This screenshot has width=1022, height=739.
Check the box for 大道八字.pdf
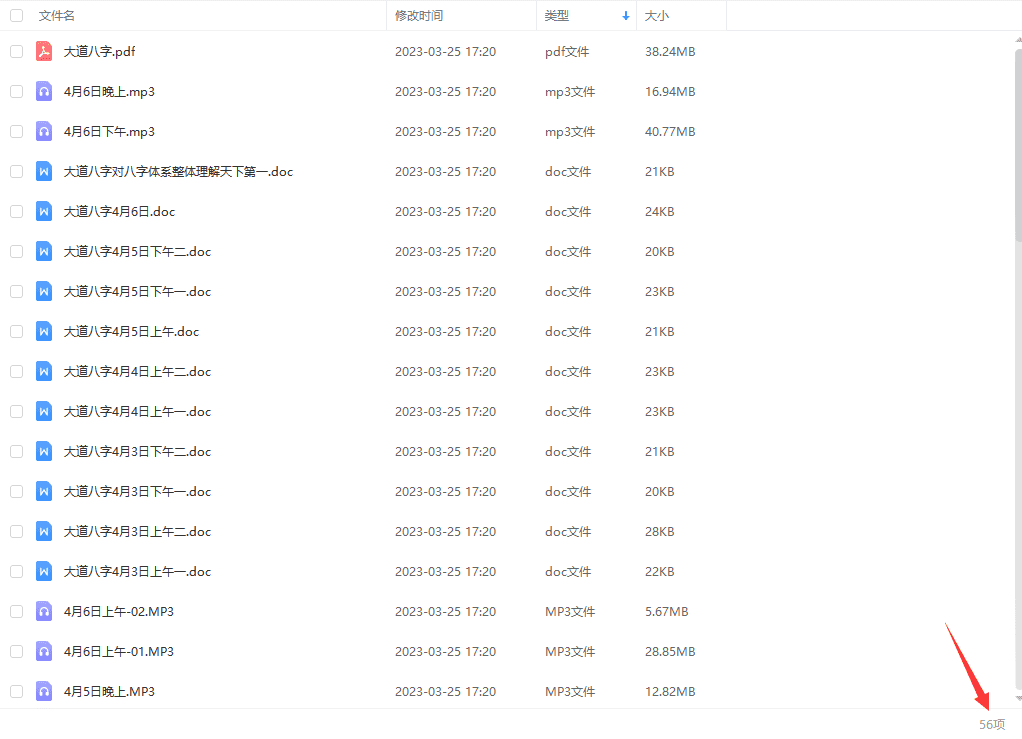(x=16, y=51)
